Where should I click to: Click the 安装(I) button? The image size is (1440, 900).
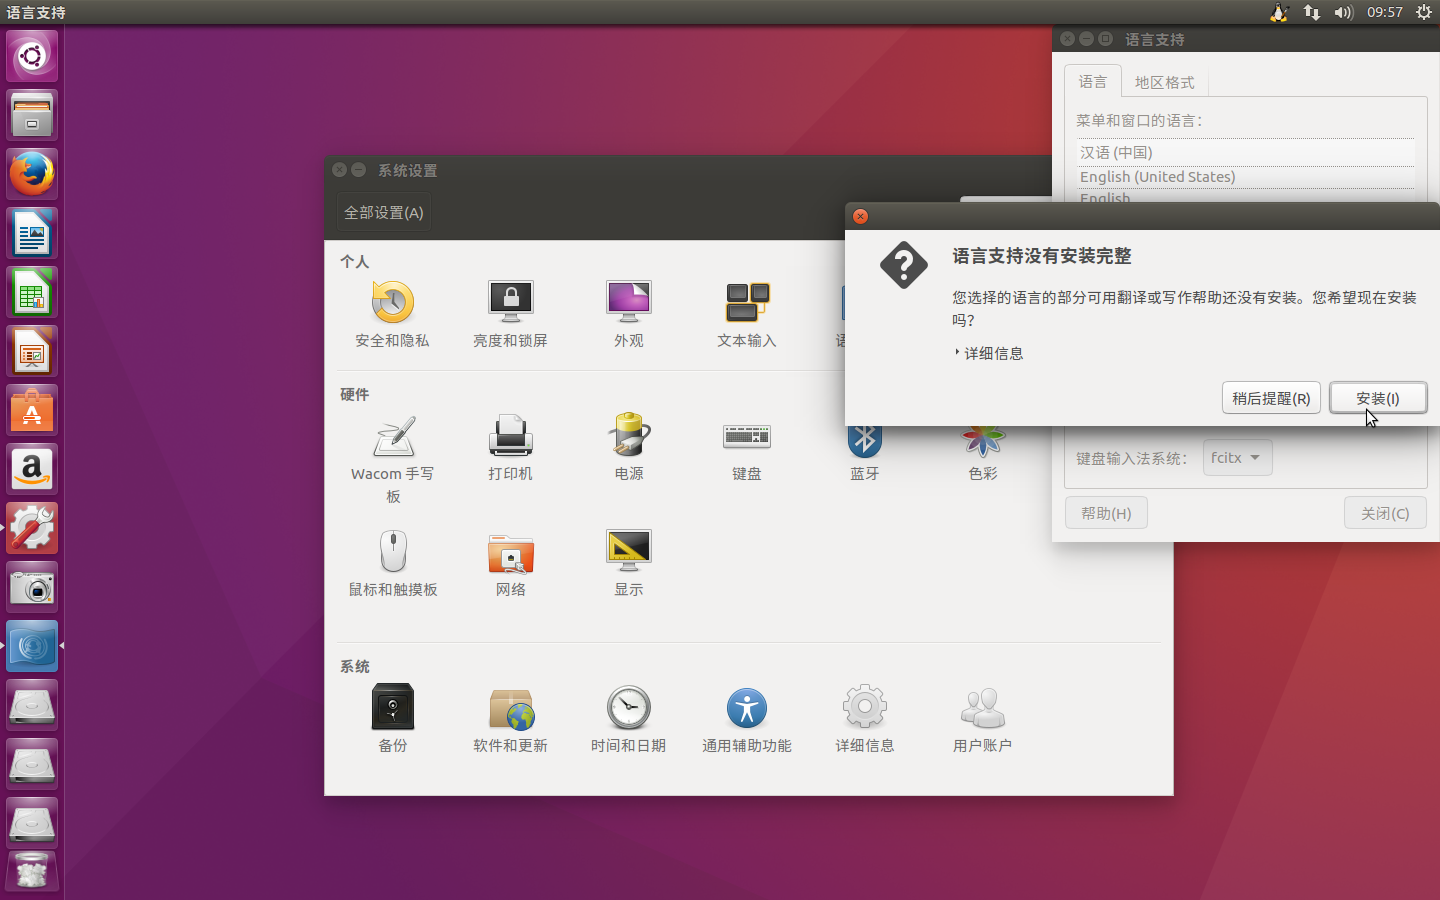[x=1378, y=397]
